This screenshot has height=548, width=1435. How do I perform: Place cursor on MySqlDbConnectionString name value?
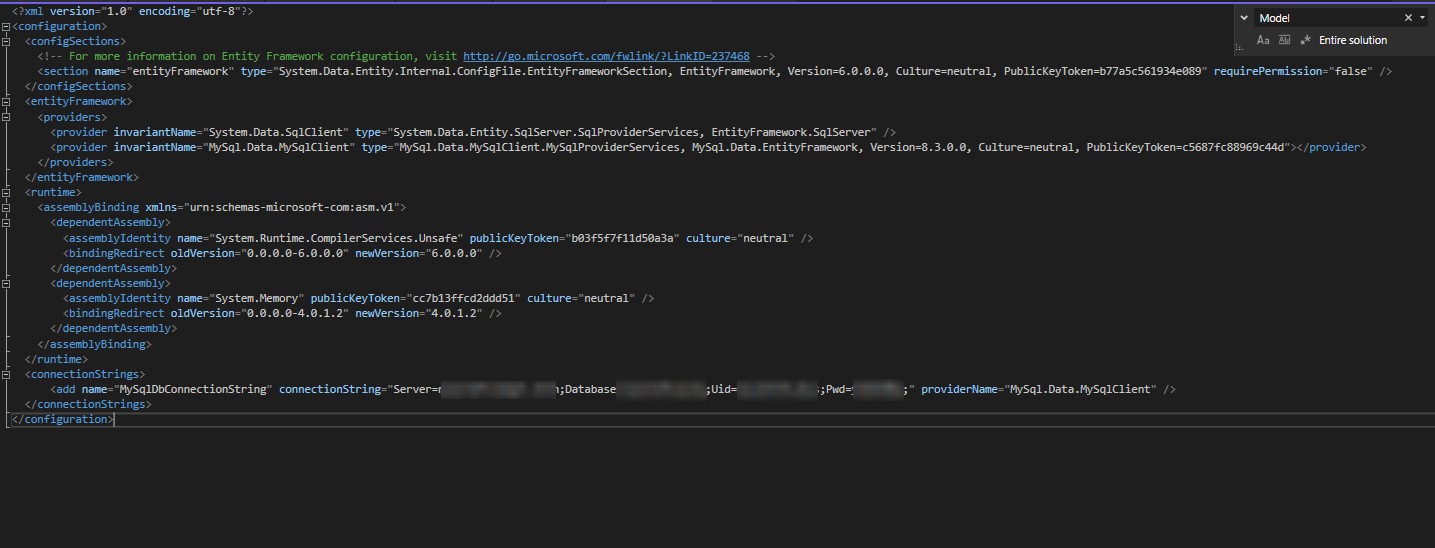[194, 389]
